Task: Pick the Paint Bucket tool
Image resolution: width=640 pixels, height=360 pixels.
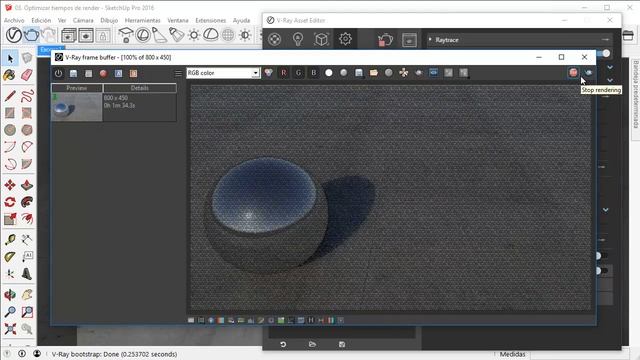Action: tap(10, 75)
